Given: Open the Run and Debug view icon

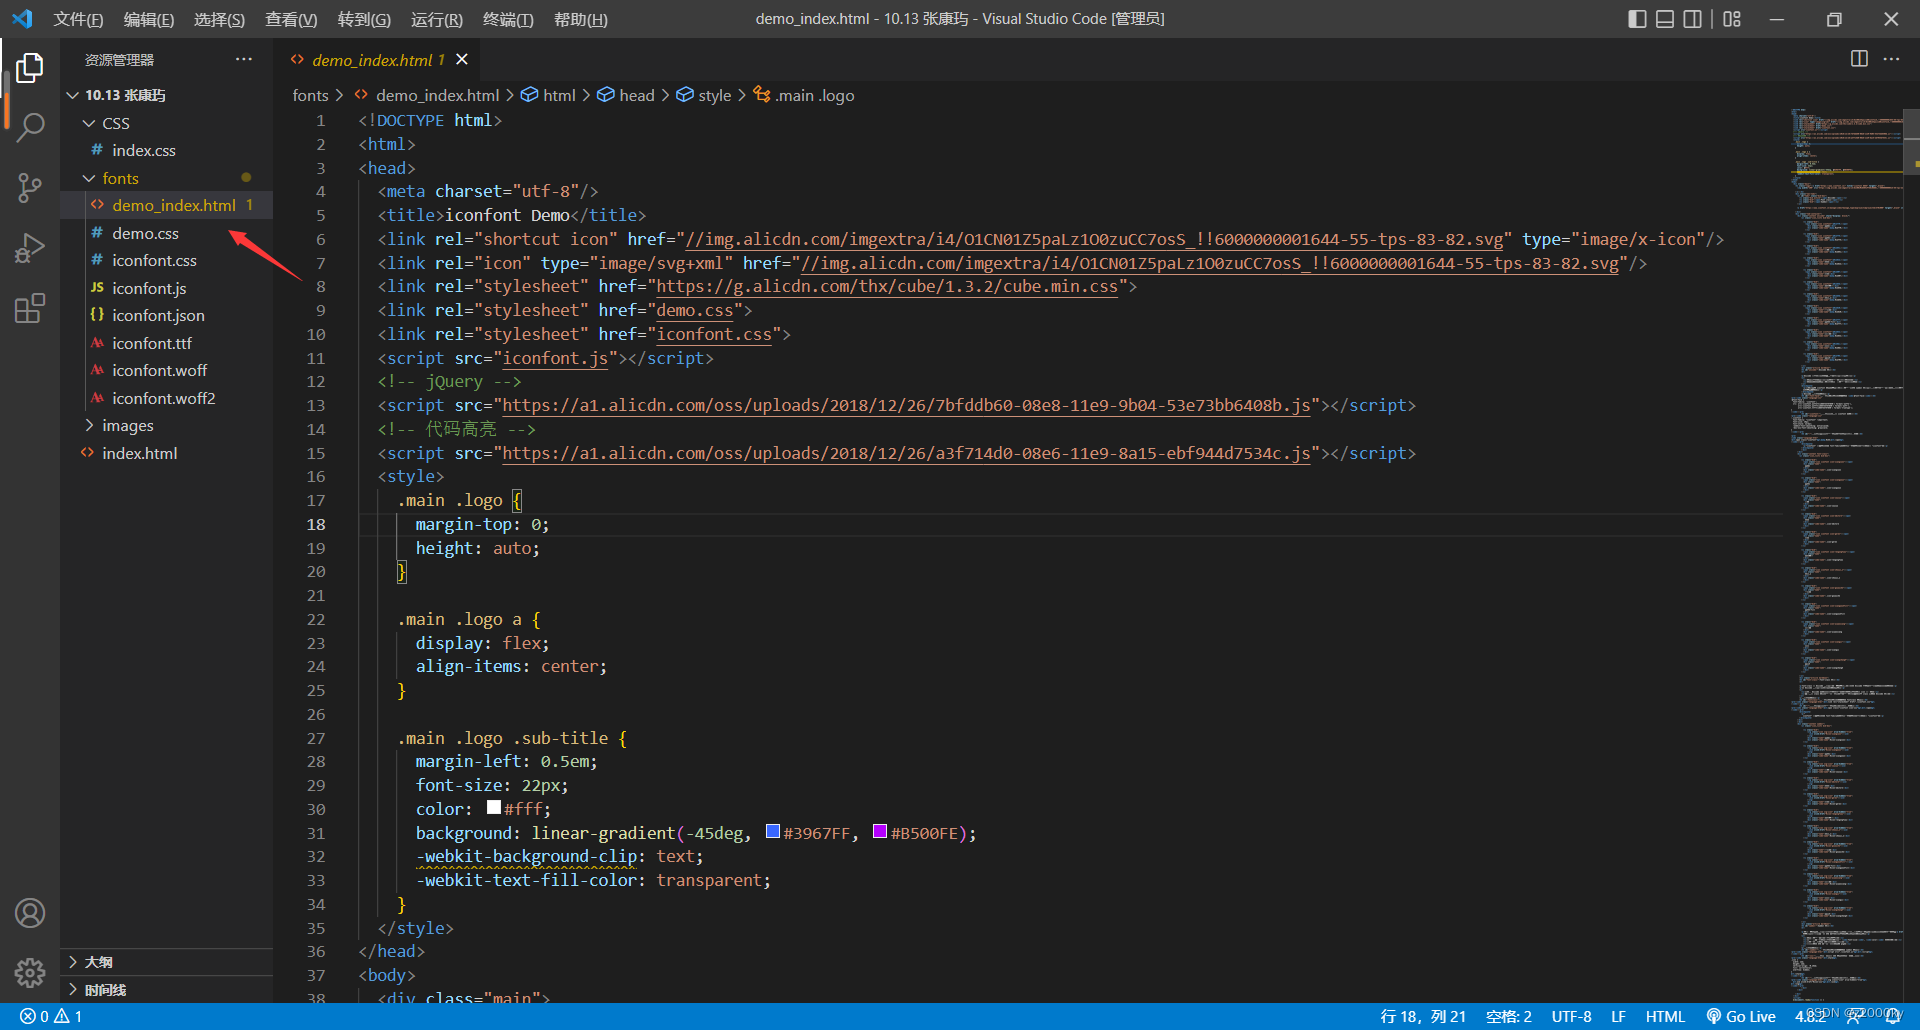Looking at the screenshot, I should (x=30, y=248).
